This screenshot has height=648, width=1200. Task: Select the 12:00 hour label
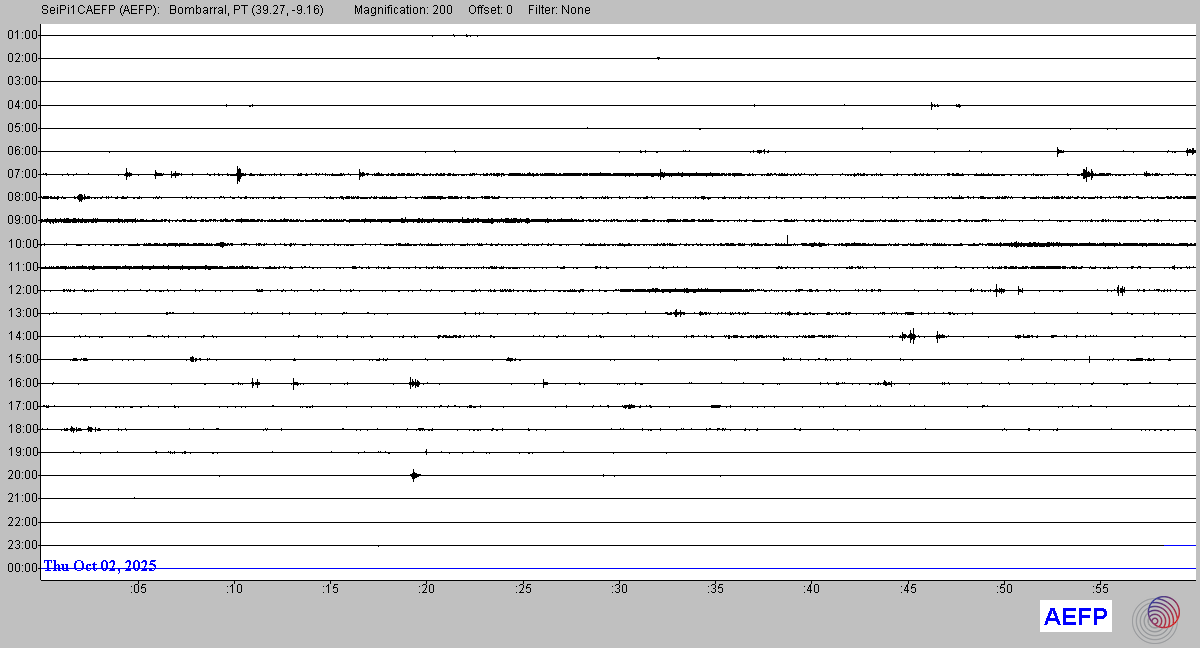click(x=22, y=290)
